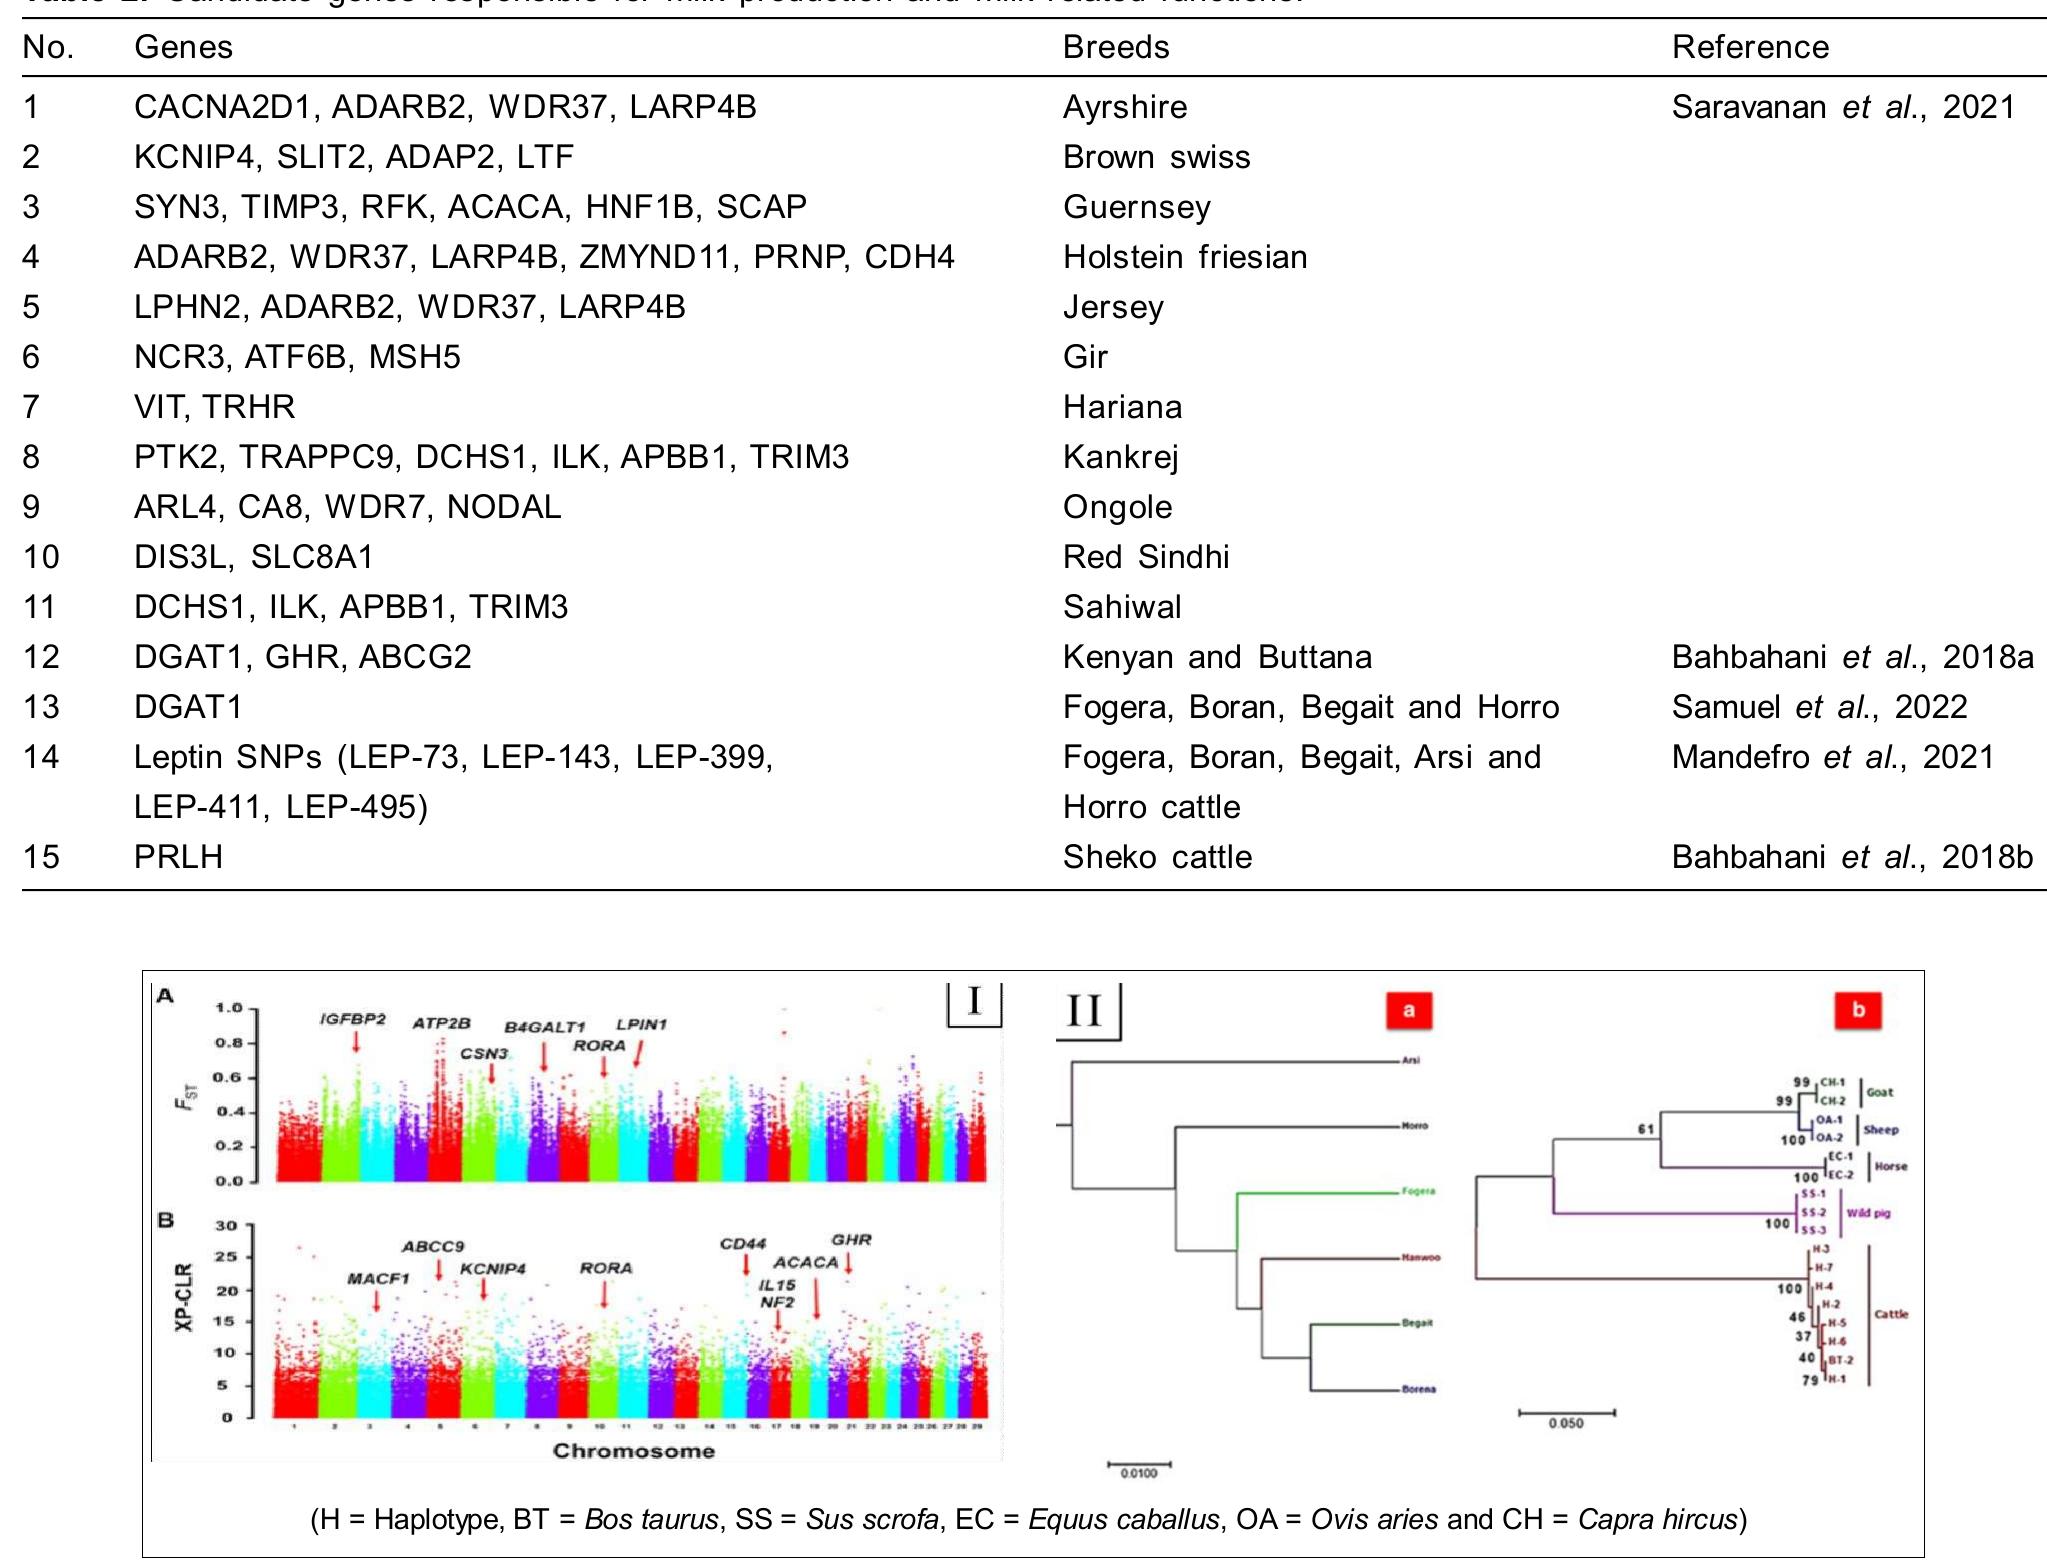
Task: Click the 'Reference' column header
Action: pos(1750,47)
